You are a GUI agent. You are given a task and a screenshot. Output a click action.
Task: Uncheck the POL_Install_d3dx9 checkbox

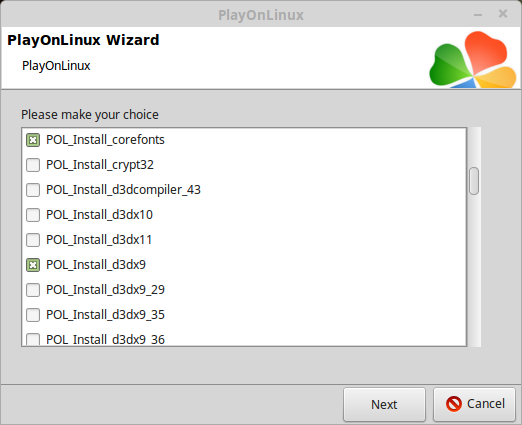pyautogui.click(x=33, y=265)
